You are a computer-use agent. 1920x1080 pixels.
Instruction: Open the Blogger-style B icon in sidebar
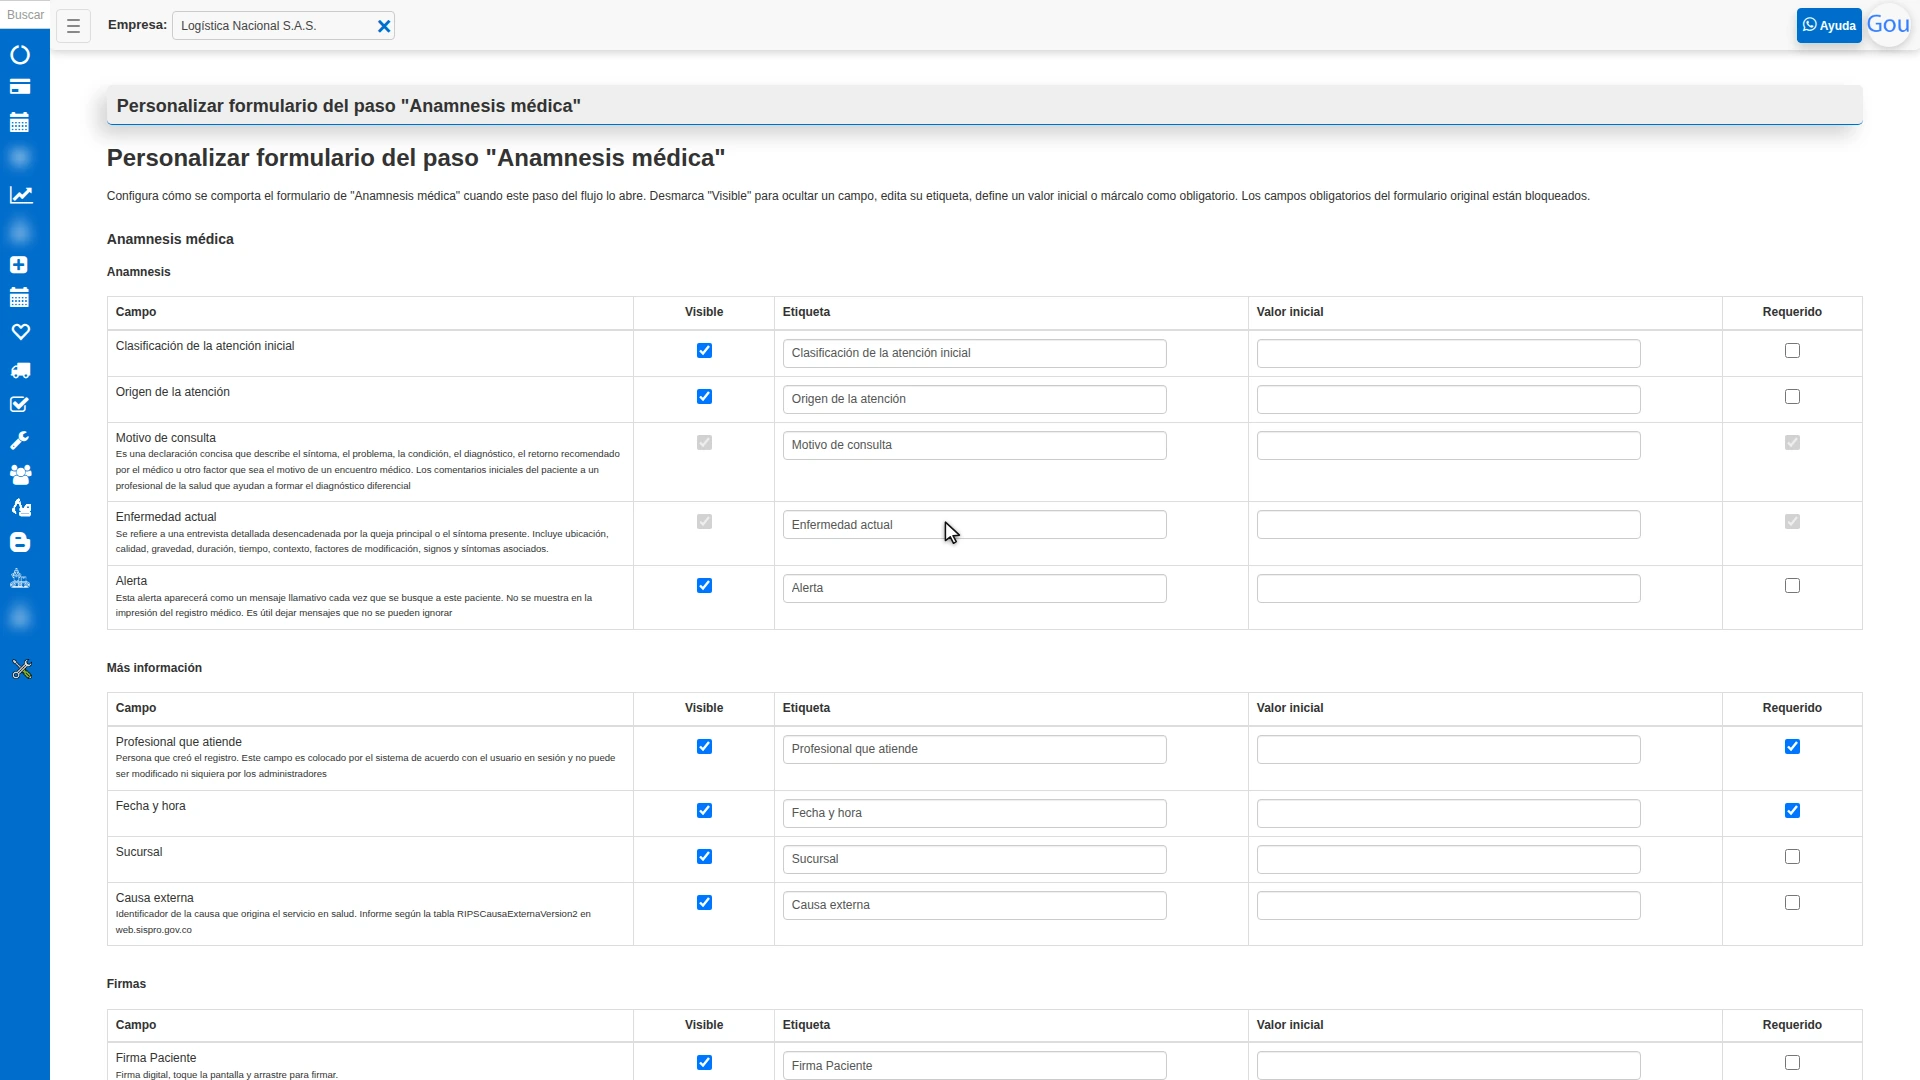point(19,542)
